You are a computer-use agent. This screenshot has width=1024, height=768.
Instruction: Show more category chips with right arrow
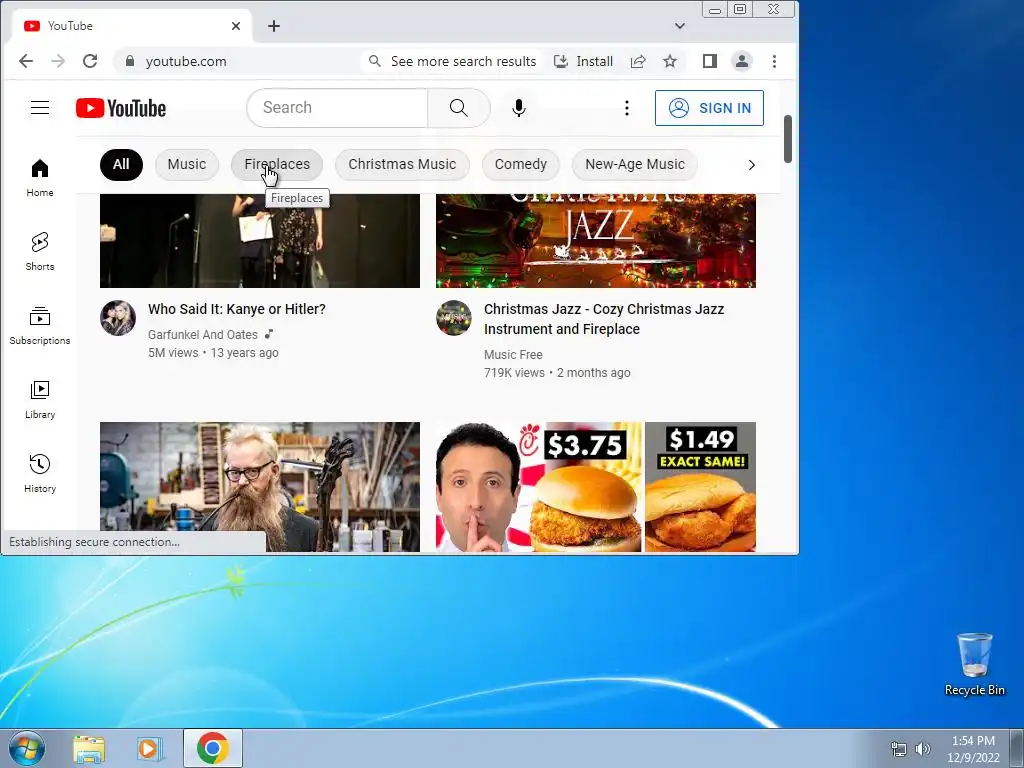point(752,165)
